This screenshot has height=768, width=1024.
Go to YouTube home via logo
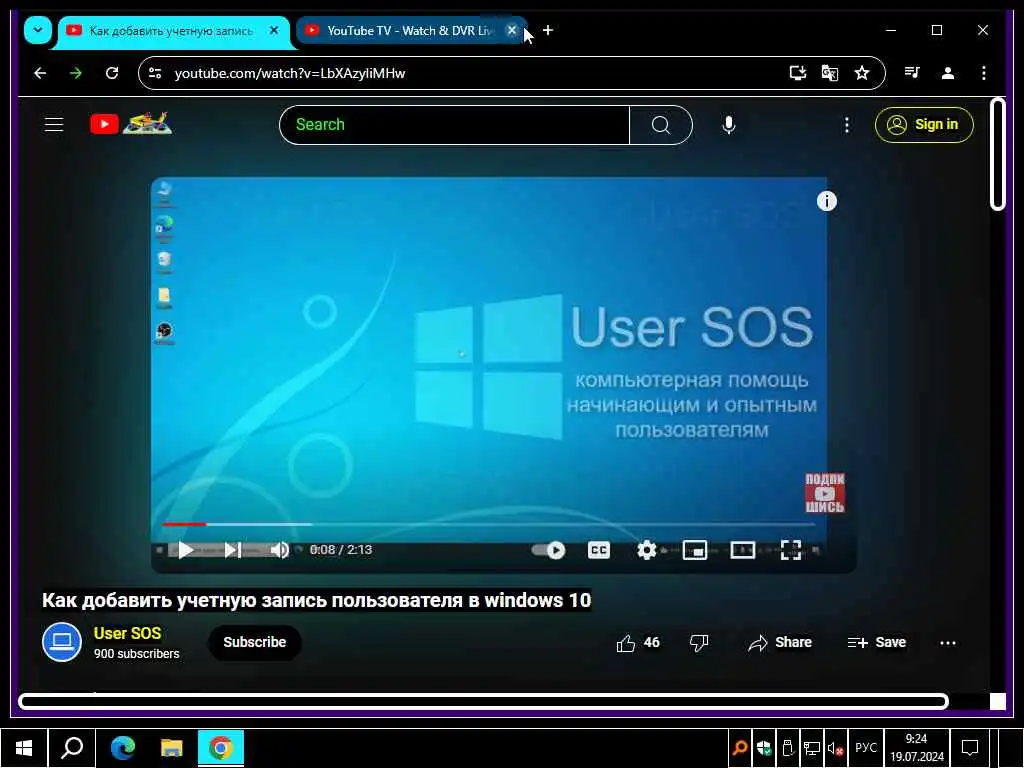click(131, 123)
